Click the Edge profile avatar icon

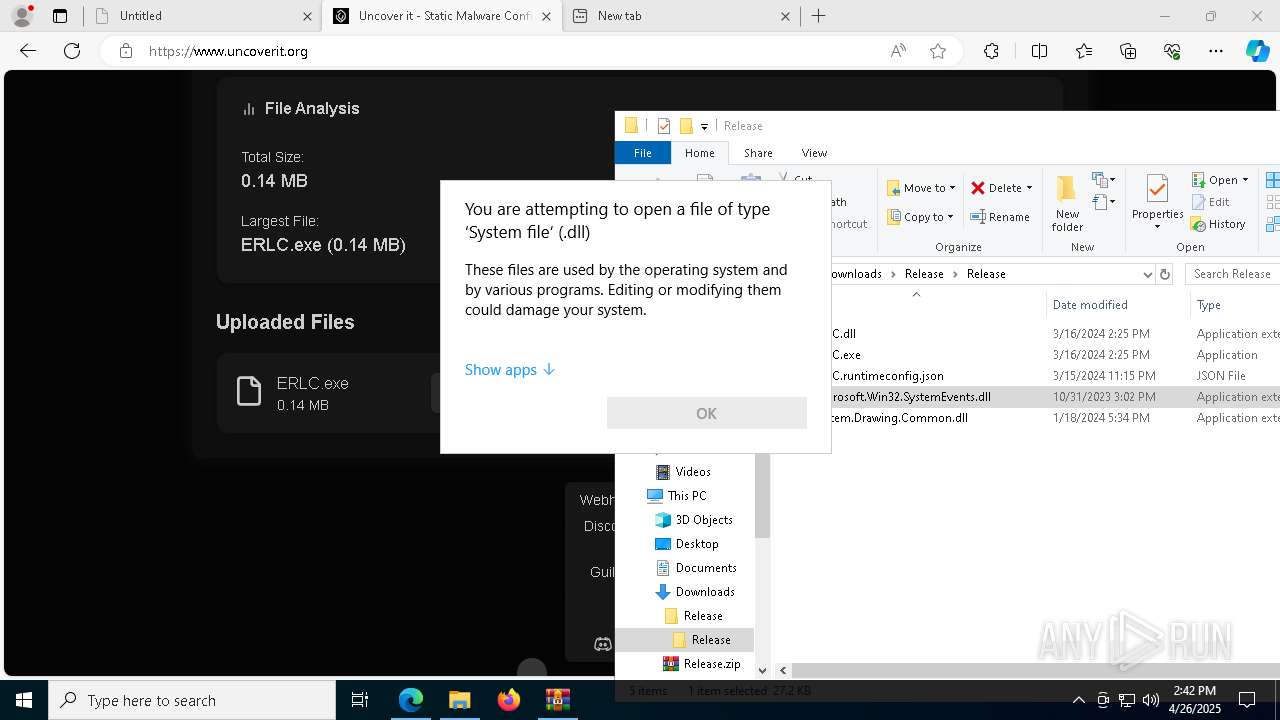22,16
